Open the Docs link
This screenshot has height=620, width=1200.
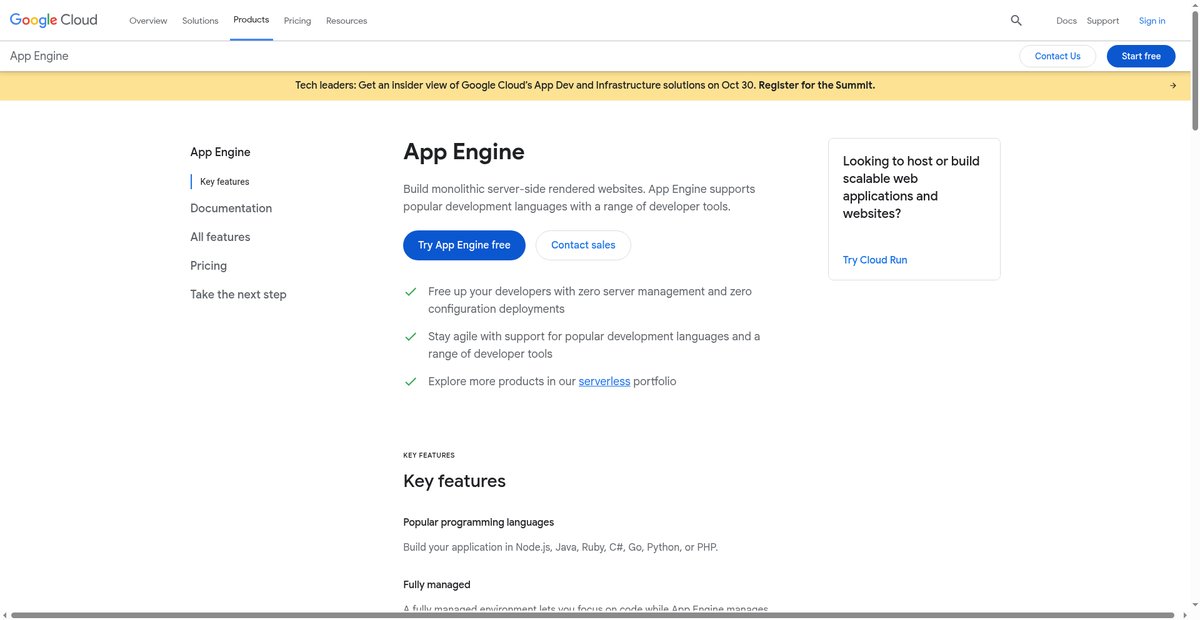[1066, 21]
